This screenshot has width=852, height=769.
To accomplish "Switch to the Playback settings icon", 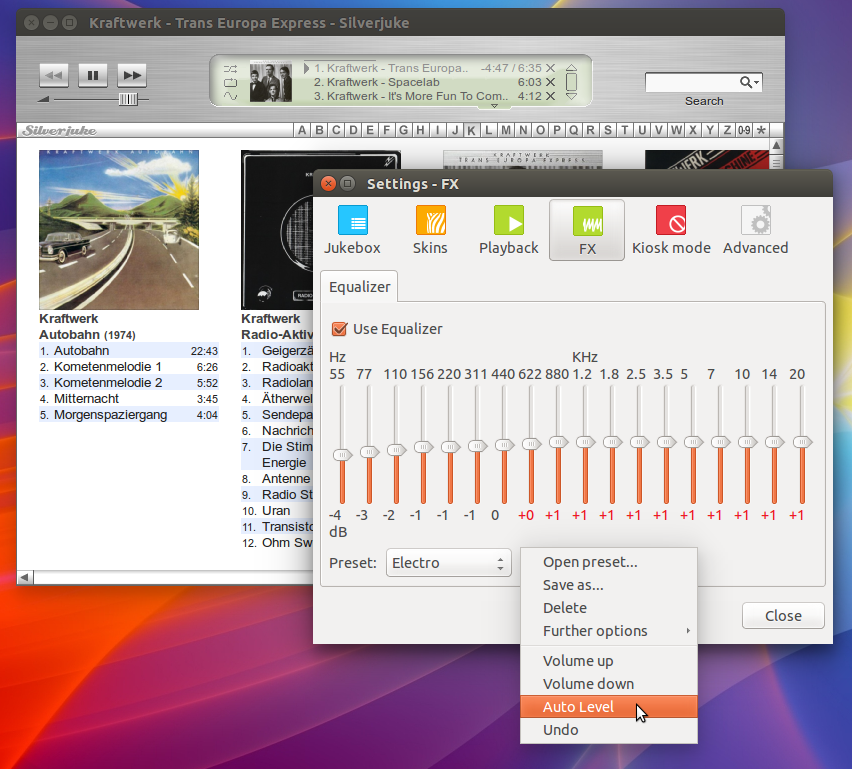I will [x=508, y=230].
